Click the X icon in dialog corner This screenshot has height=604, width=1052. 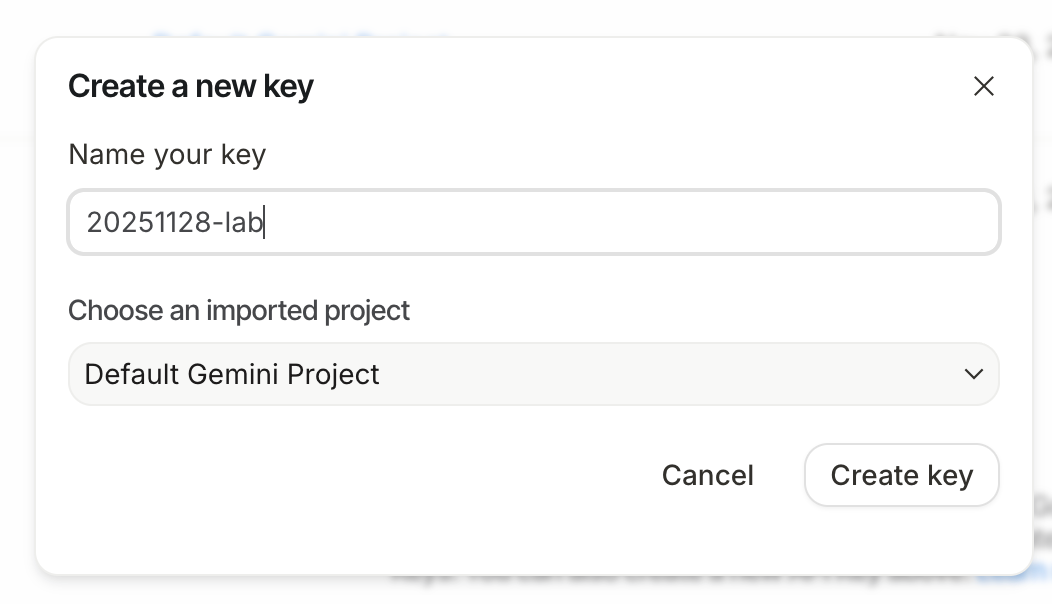[984, 87]
